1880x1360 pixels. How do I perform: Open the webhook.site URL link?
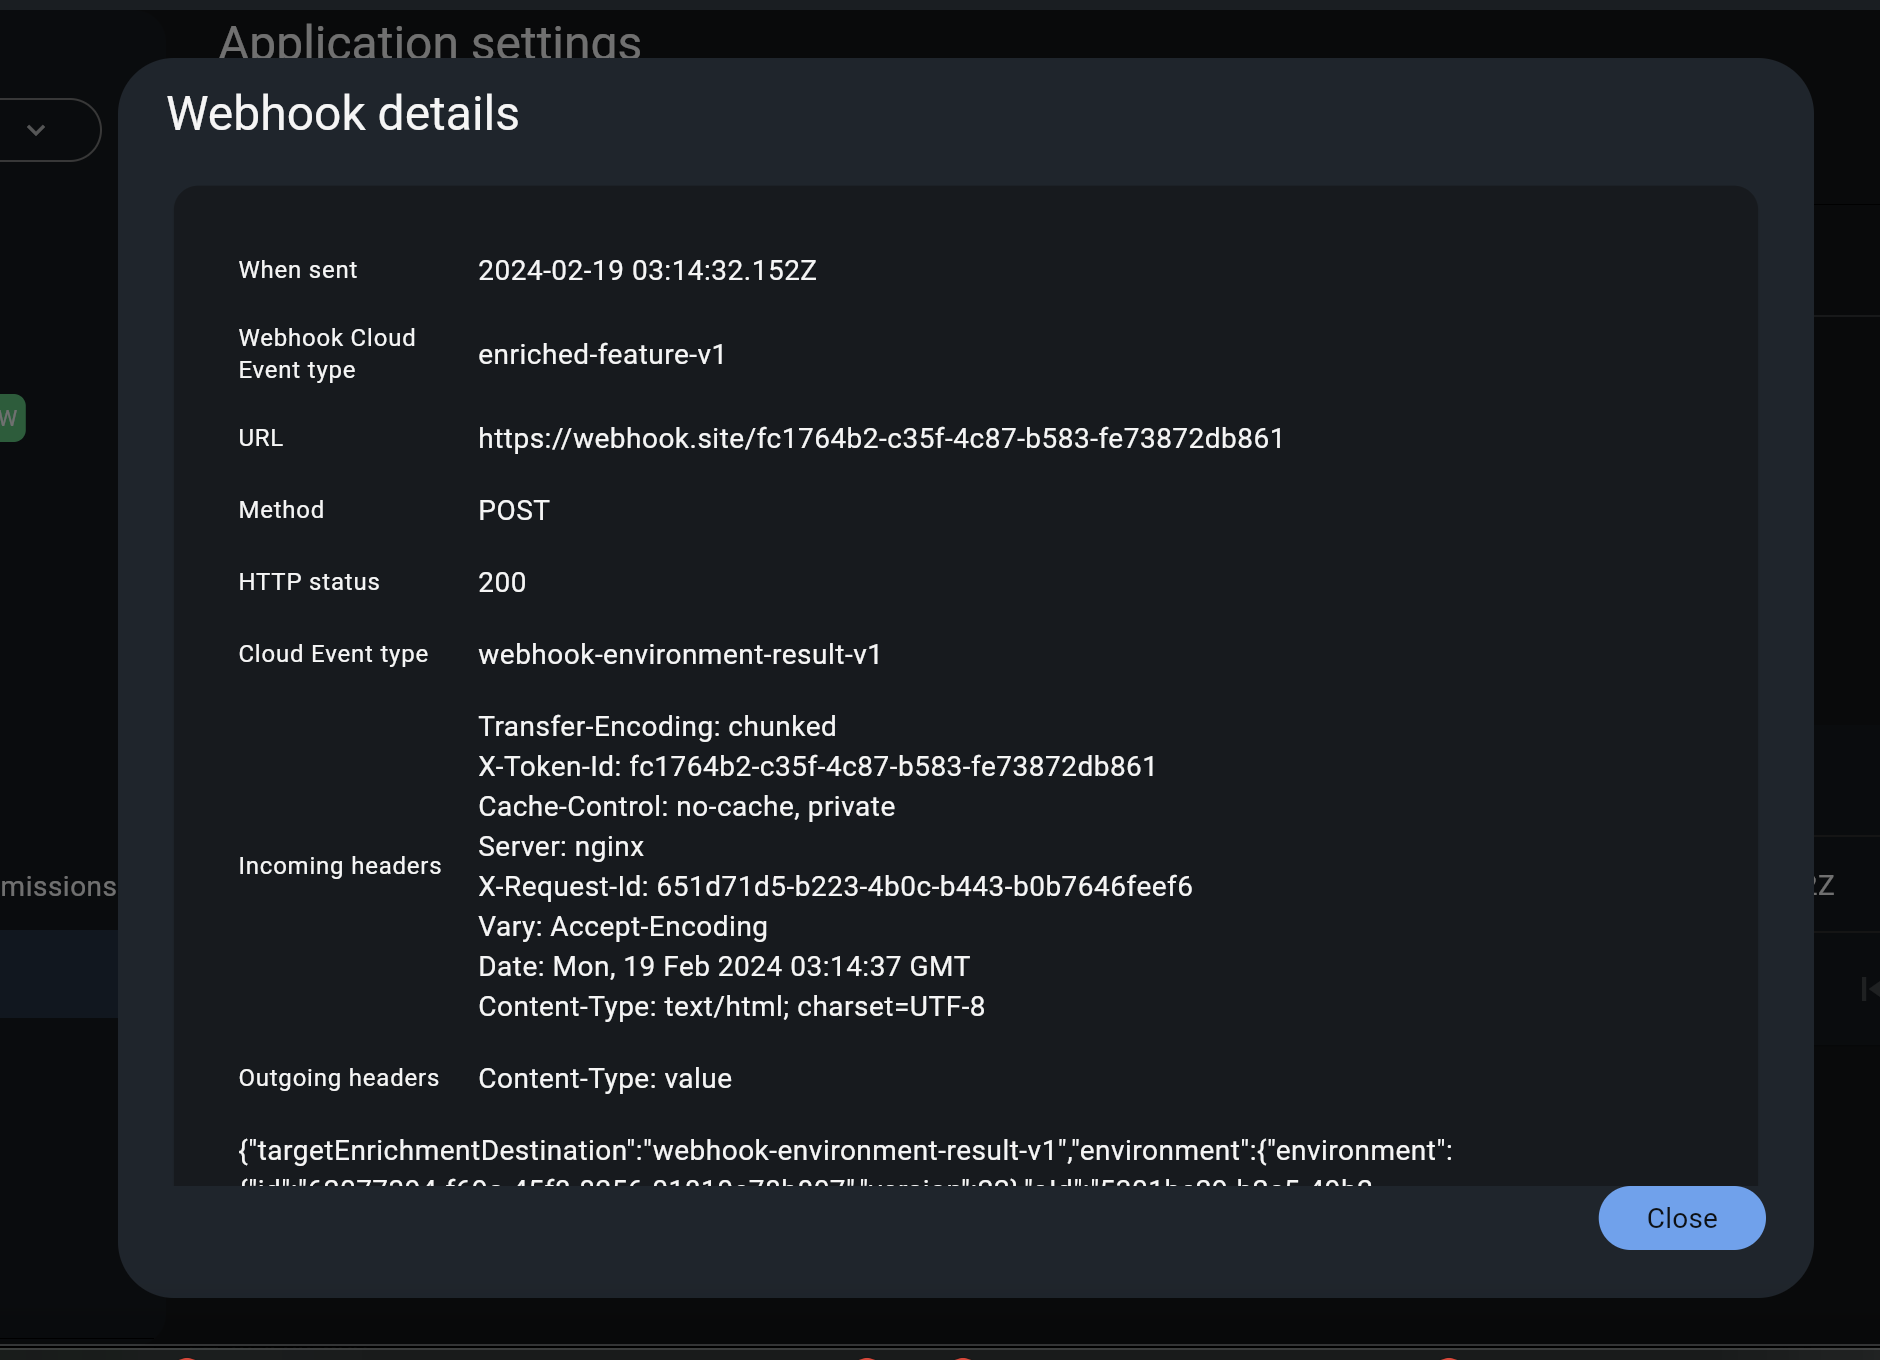(x=880, y=438)
